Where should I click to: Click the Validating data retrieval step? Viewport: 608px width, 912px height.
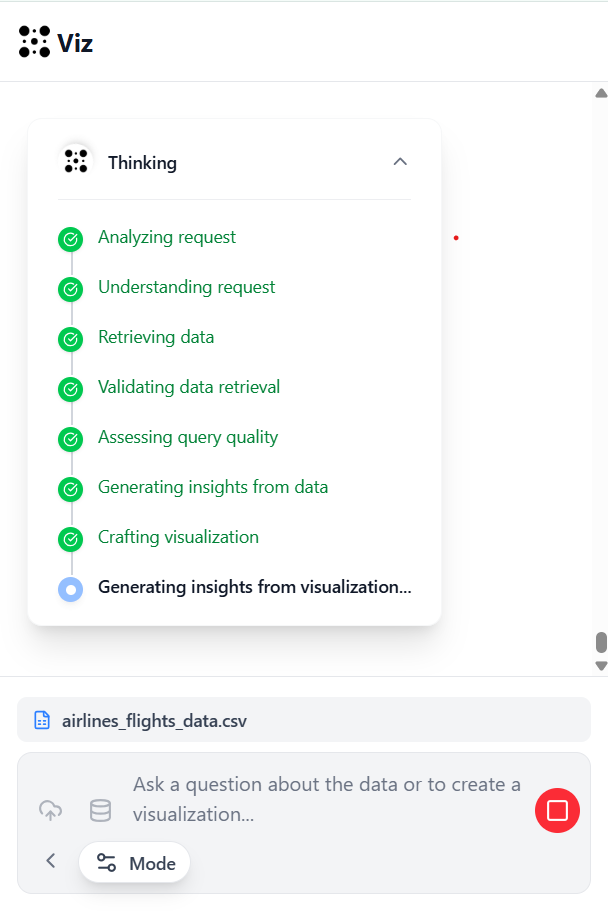tap(189, 387)
